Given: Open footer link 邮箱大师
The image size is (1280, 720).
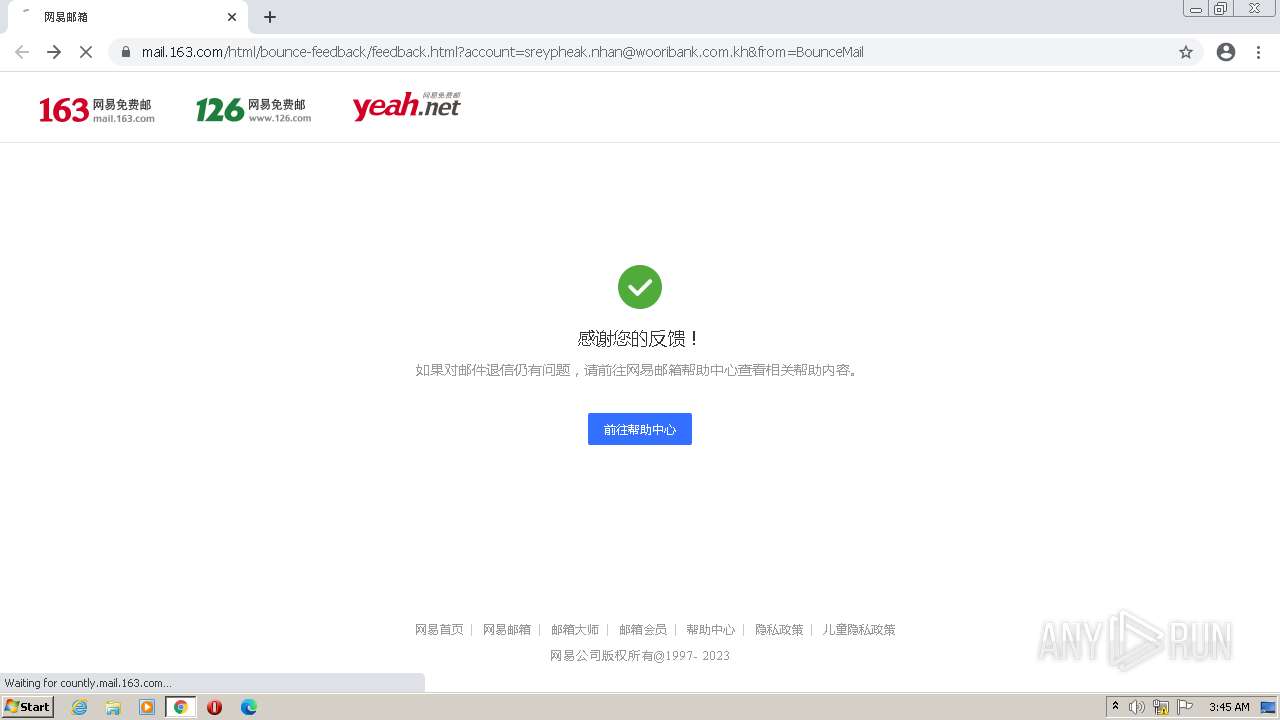Looking at the screenshot, I should 575,630.
